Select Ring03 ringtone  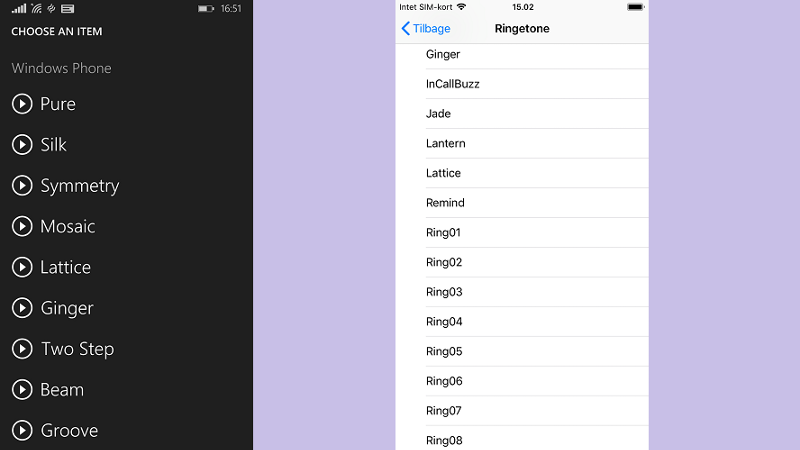(522, 292)
